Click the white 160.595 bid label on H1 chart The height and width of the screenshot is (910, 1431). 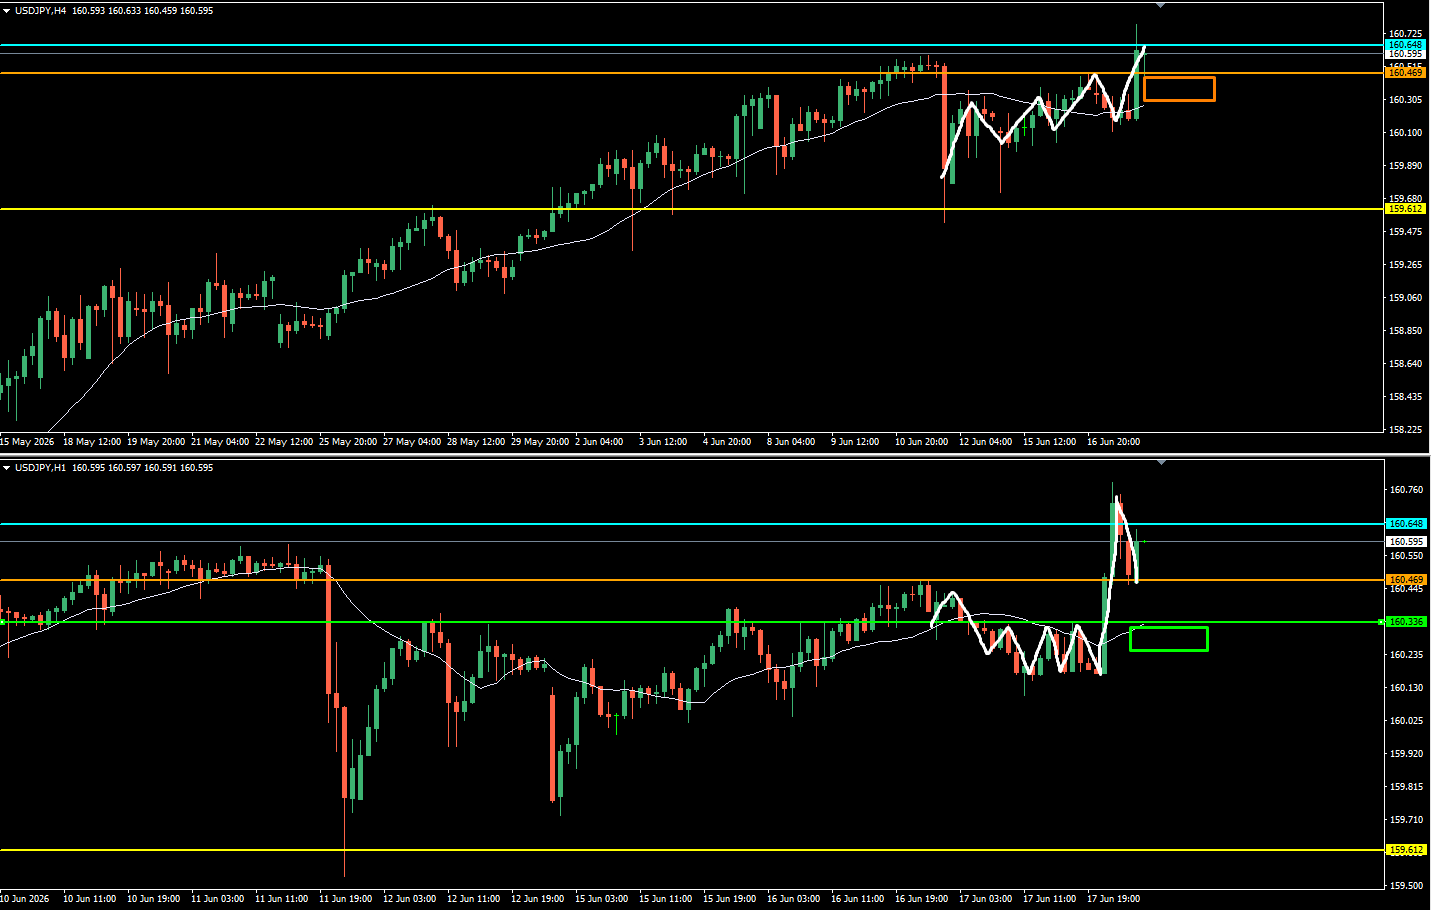pyautogui.click(x=1405, y=542)
